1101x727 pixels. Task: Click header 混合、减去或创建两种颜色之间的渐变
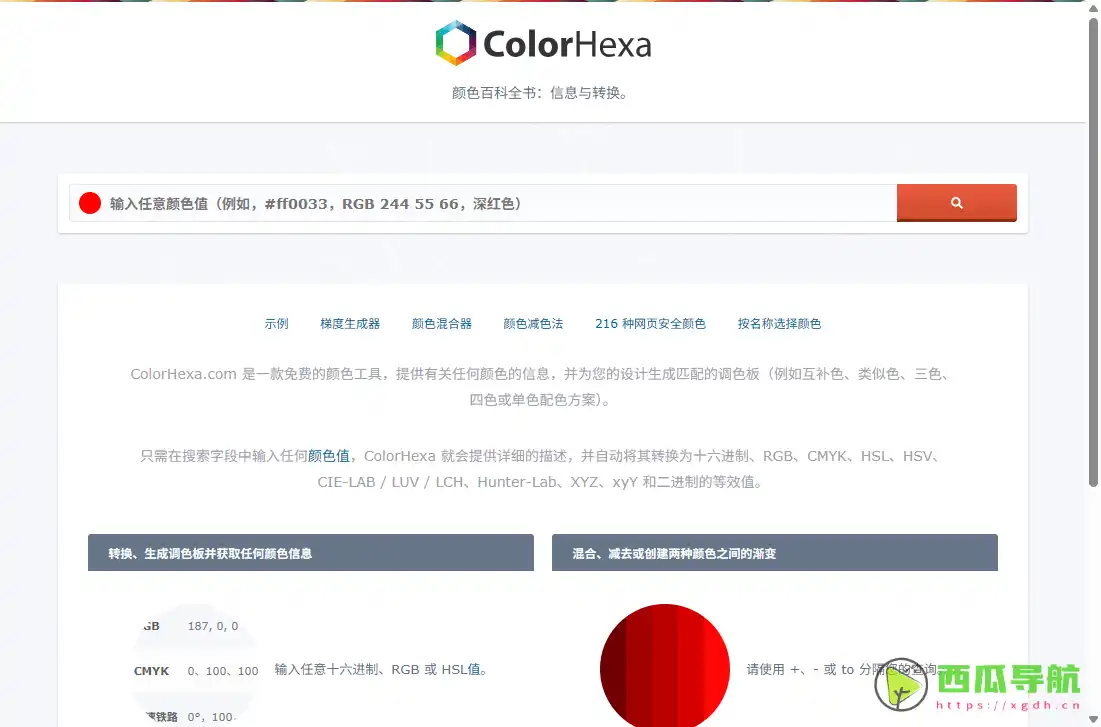click(774, 553)
